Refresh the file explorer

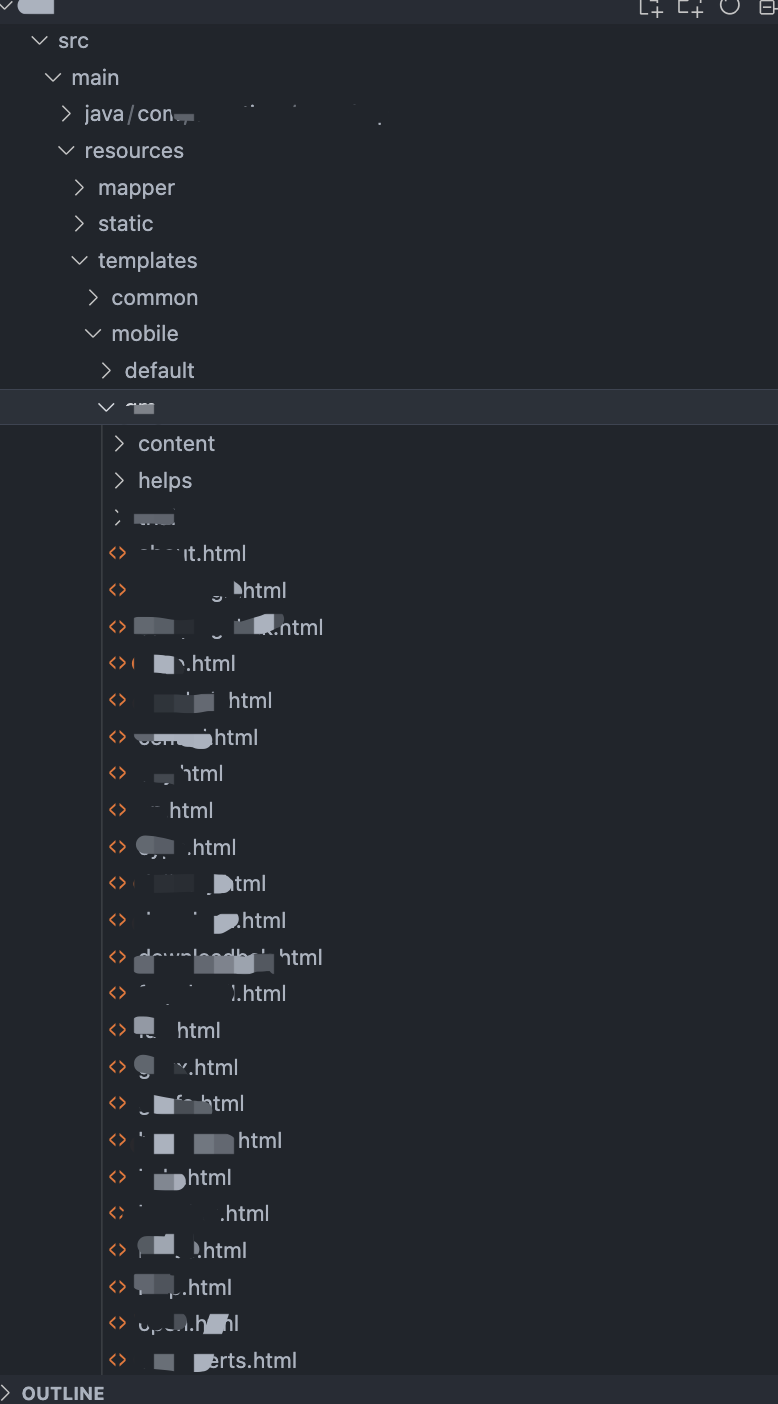click(x=730, y=6)
